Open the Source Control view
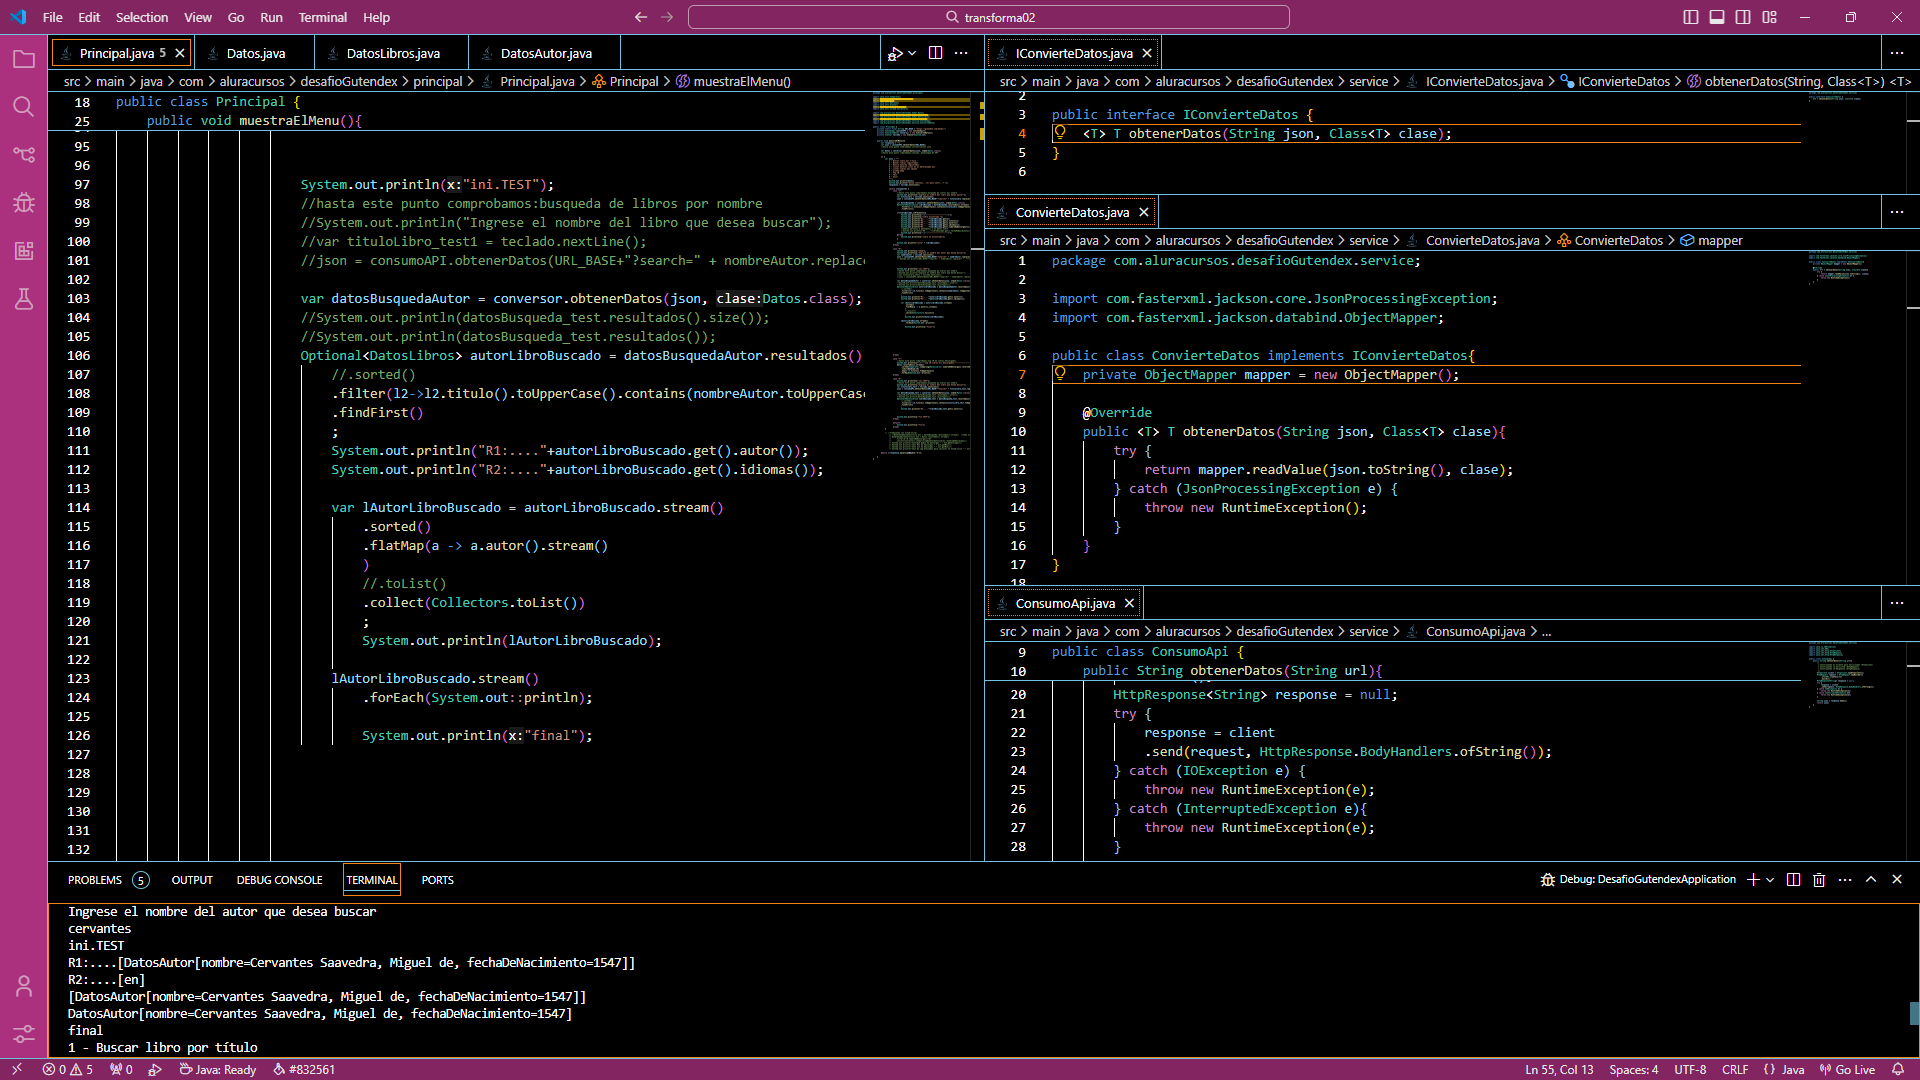Image resolution: width=1920 pixels, height=1080 pixels. pos(24,155)
